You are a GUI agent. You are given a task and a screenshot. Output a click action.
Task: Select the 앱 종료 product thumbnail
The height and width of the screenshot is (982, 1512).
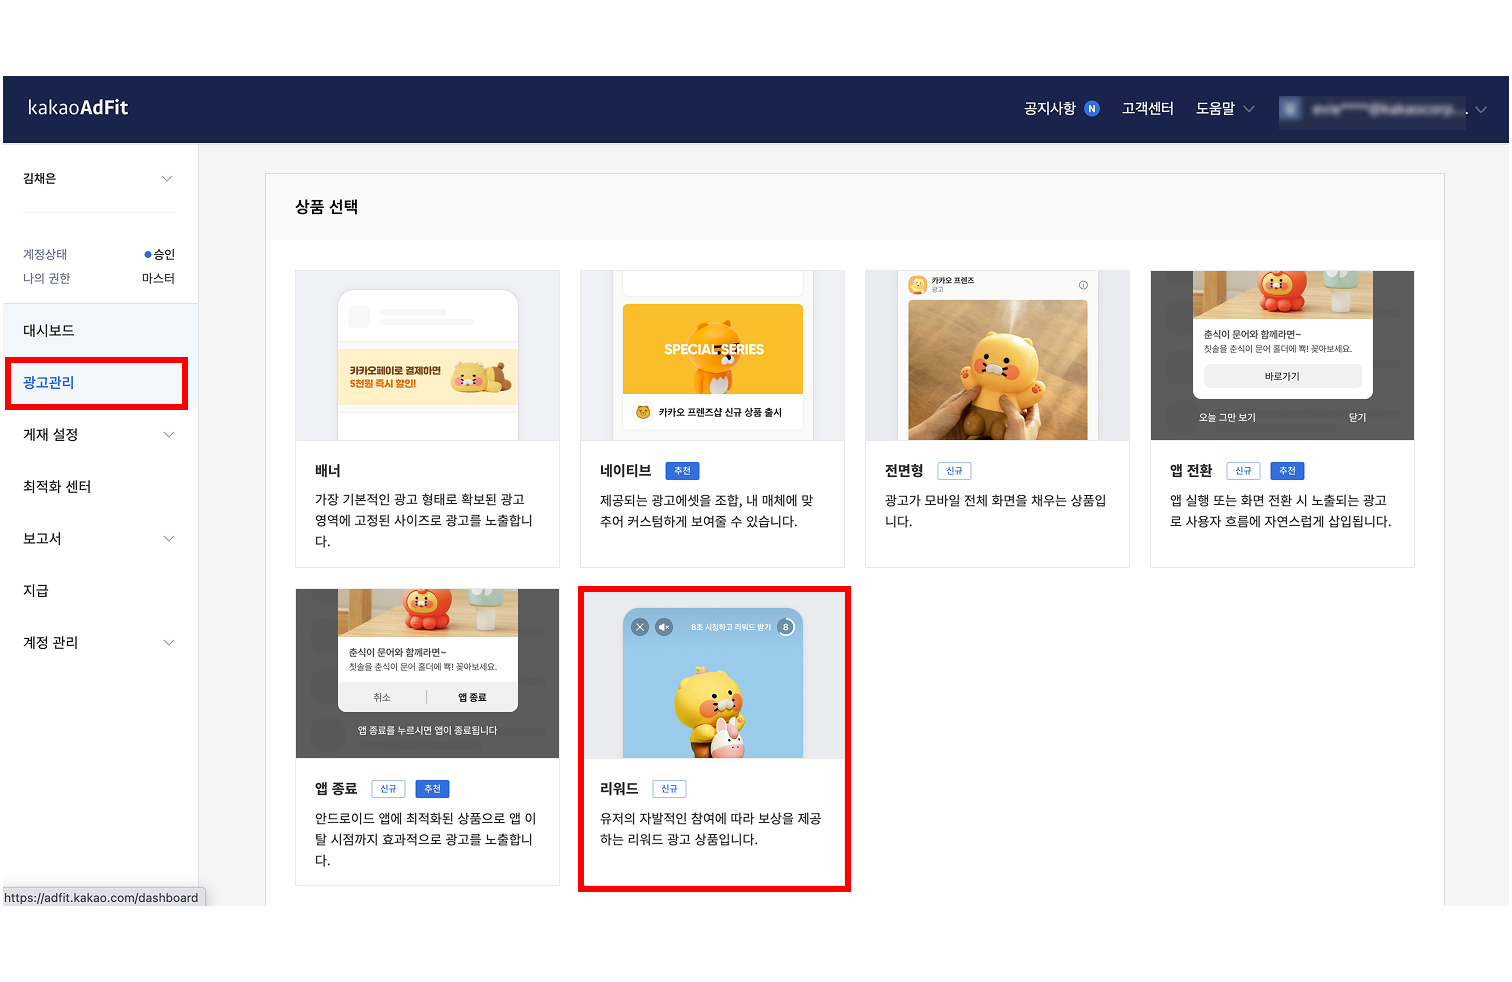tap(427, 673)
